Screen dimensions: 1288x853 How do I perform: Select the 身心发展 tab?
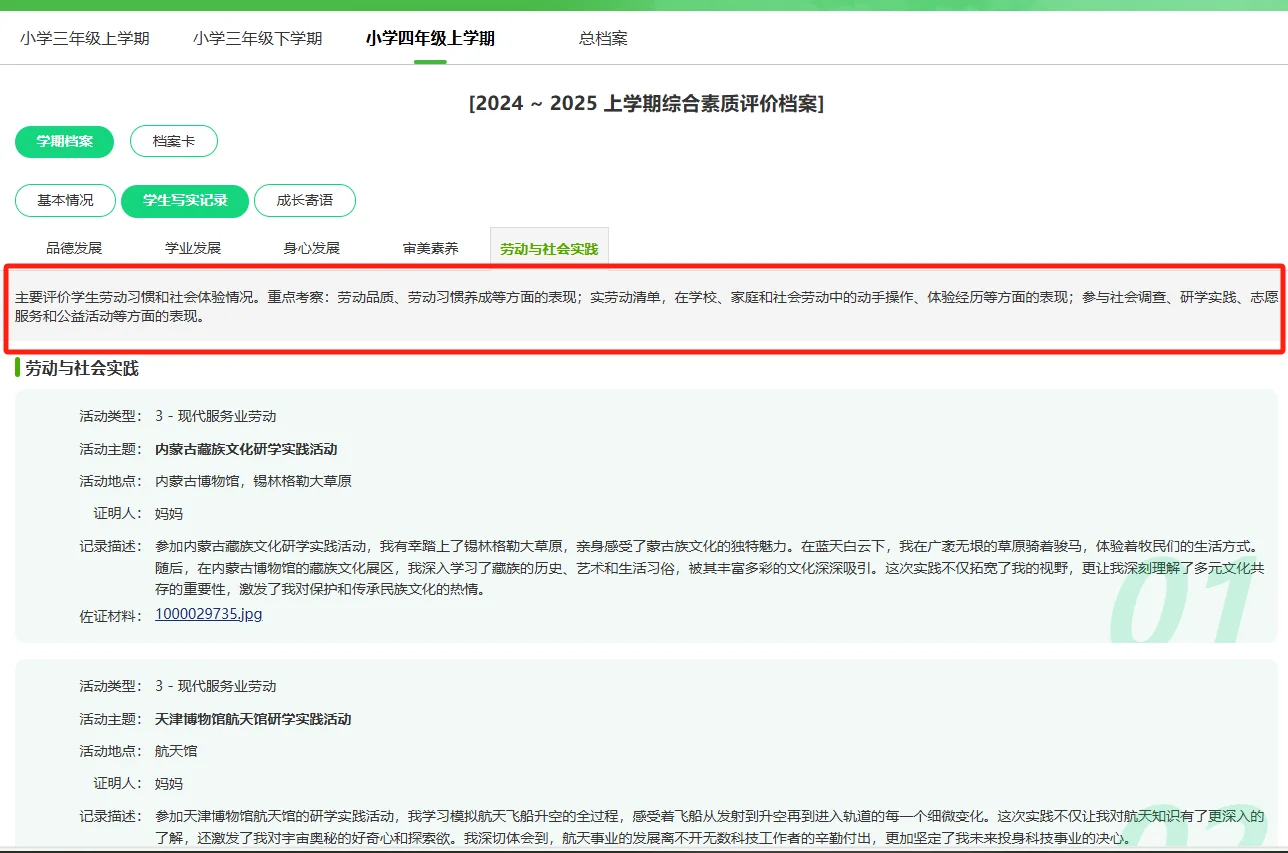click(309, 247)
